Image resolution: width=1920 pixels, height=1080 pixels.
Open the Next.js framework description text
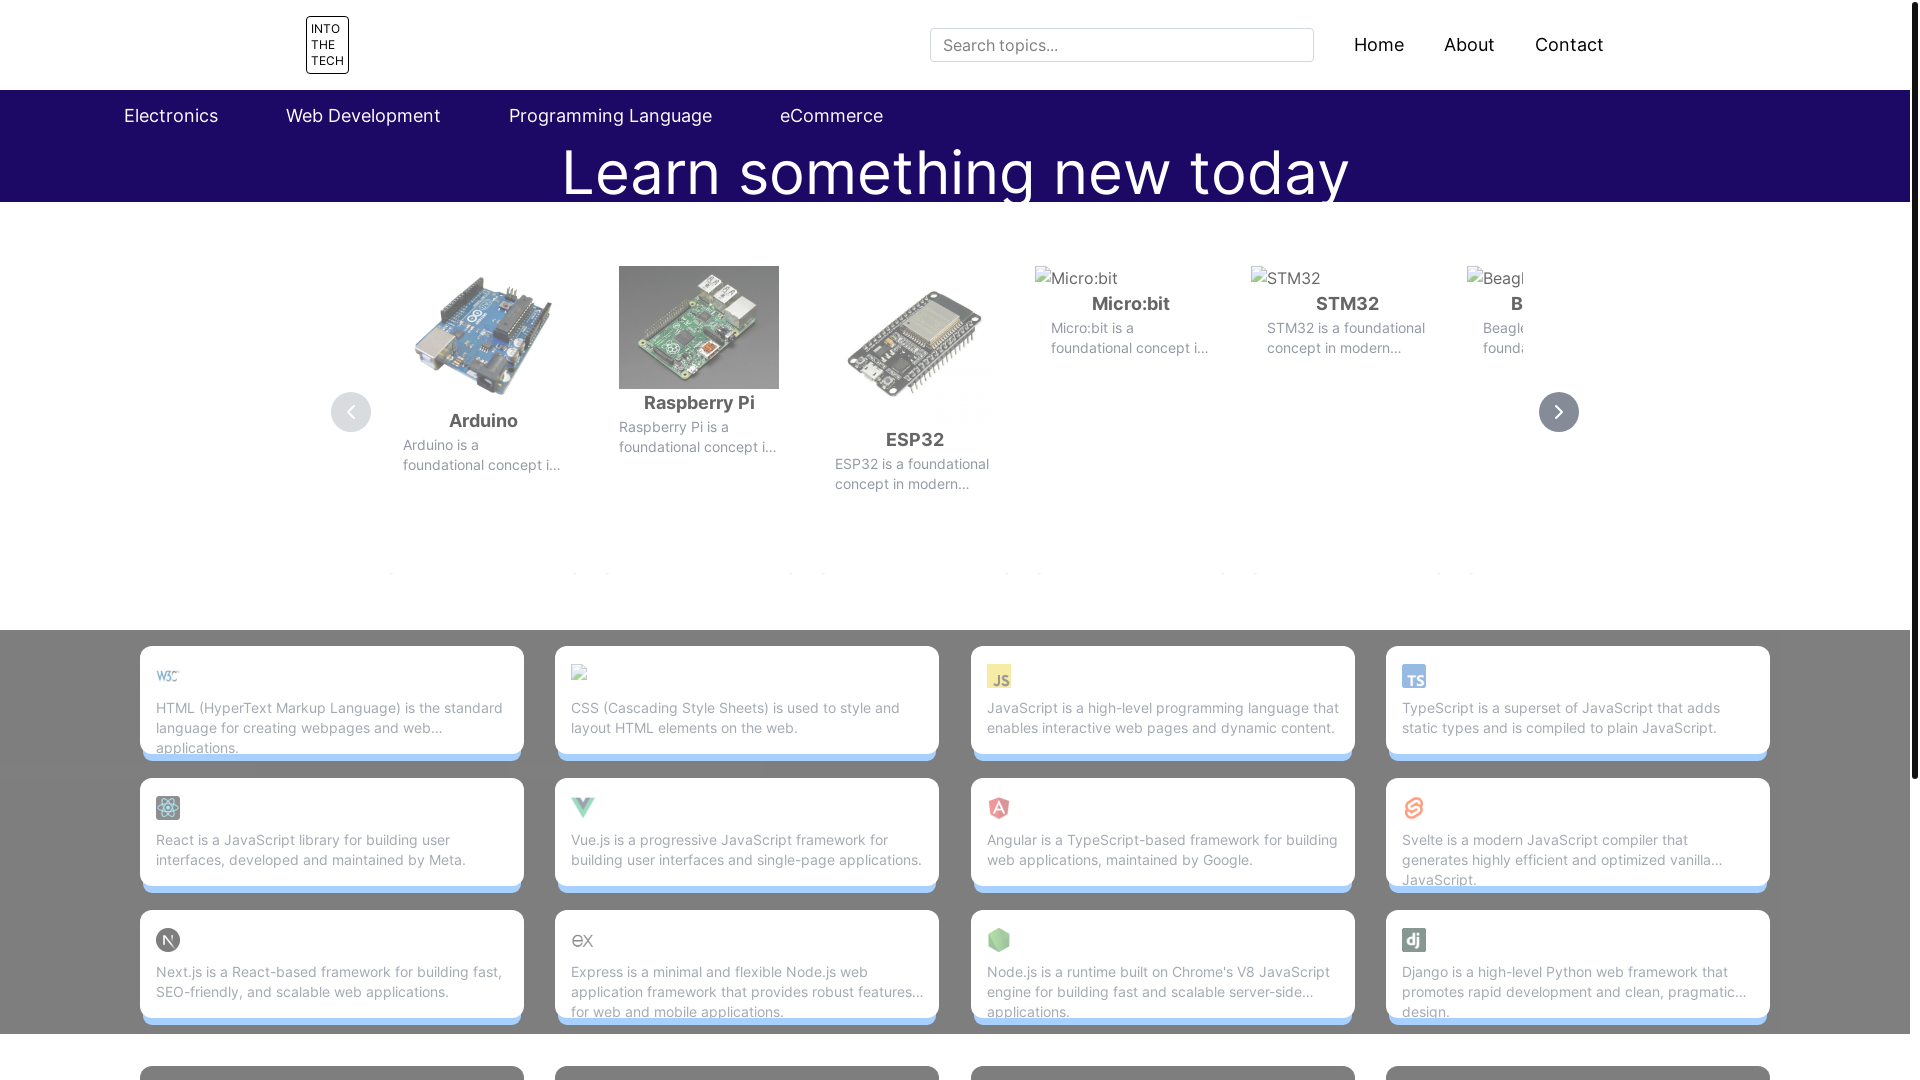pyautogui.click(x=331, y=982)
